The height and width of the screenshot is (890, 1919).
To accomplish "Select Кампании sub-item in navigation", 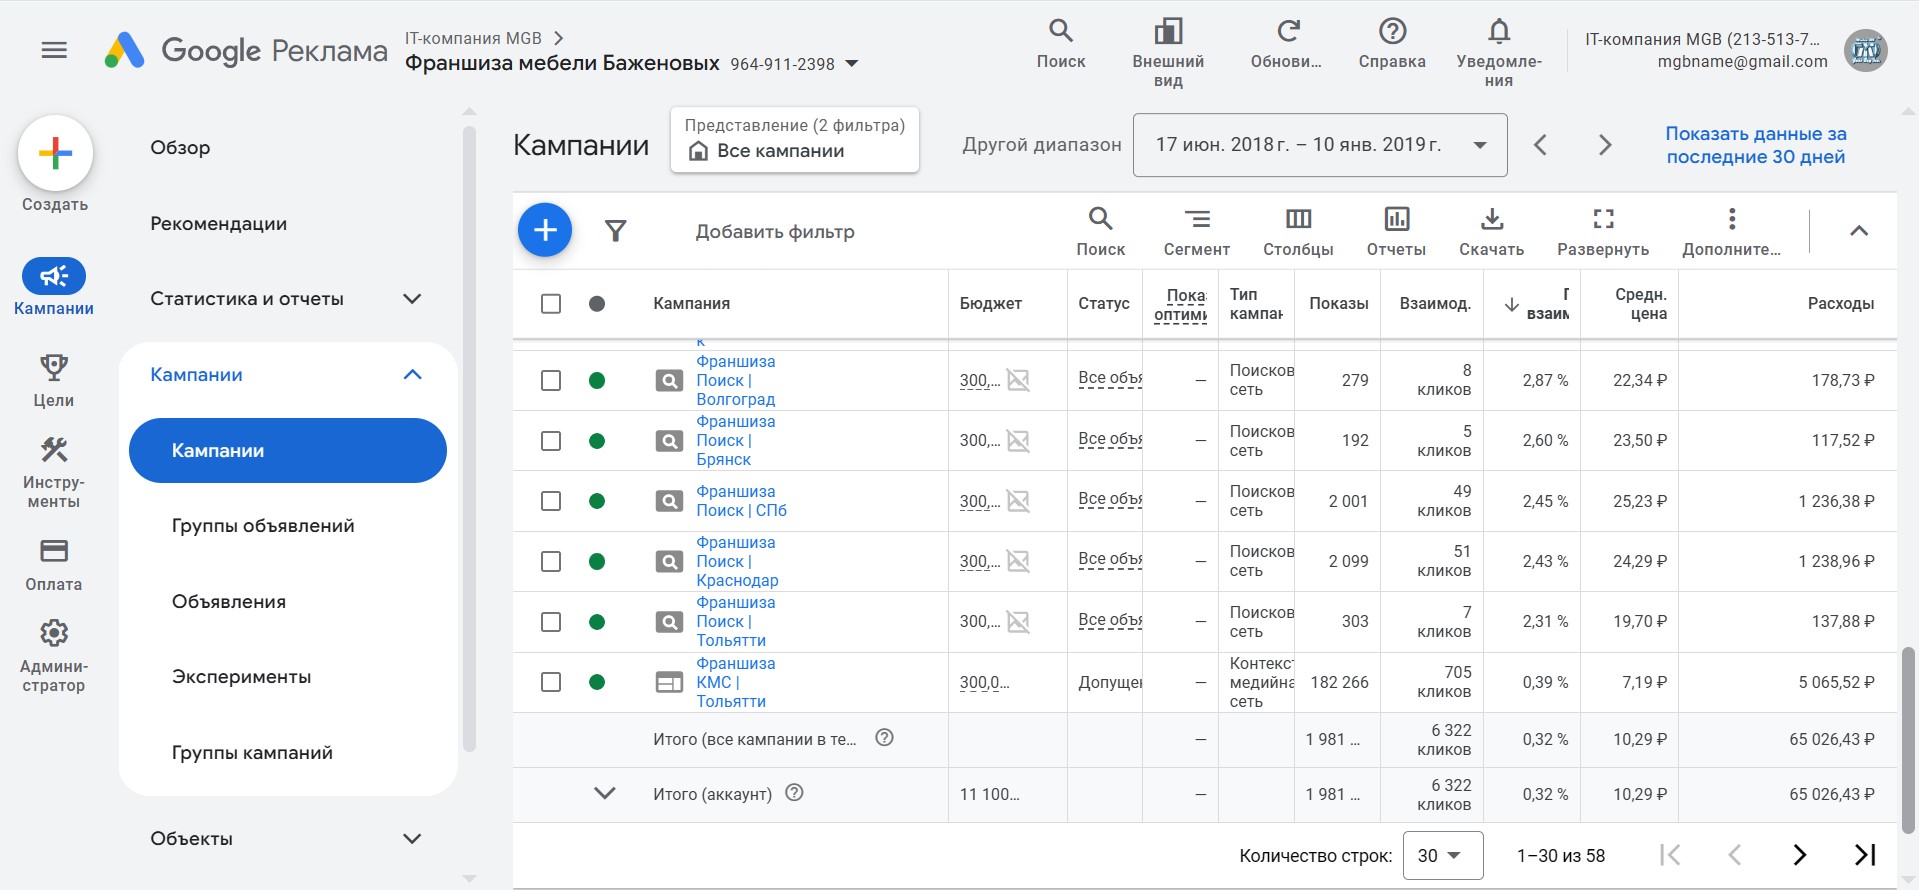I will point(288,451).
